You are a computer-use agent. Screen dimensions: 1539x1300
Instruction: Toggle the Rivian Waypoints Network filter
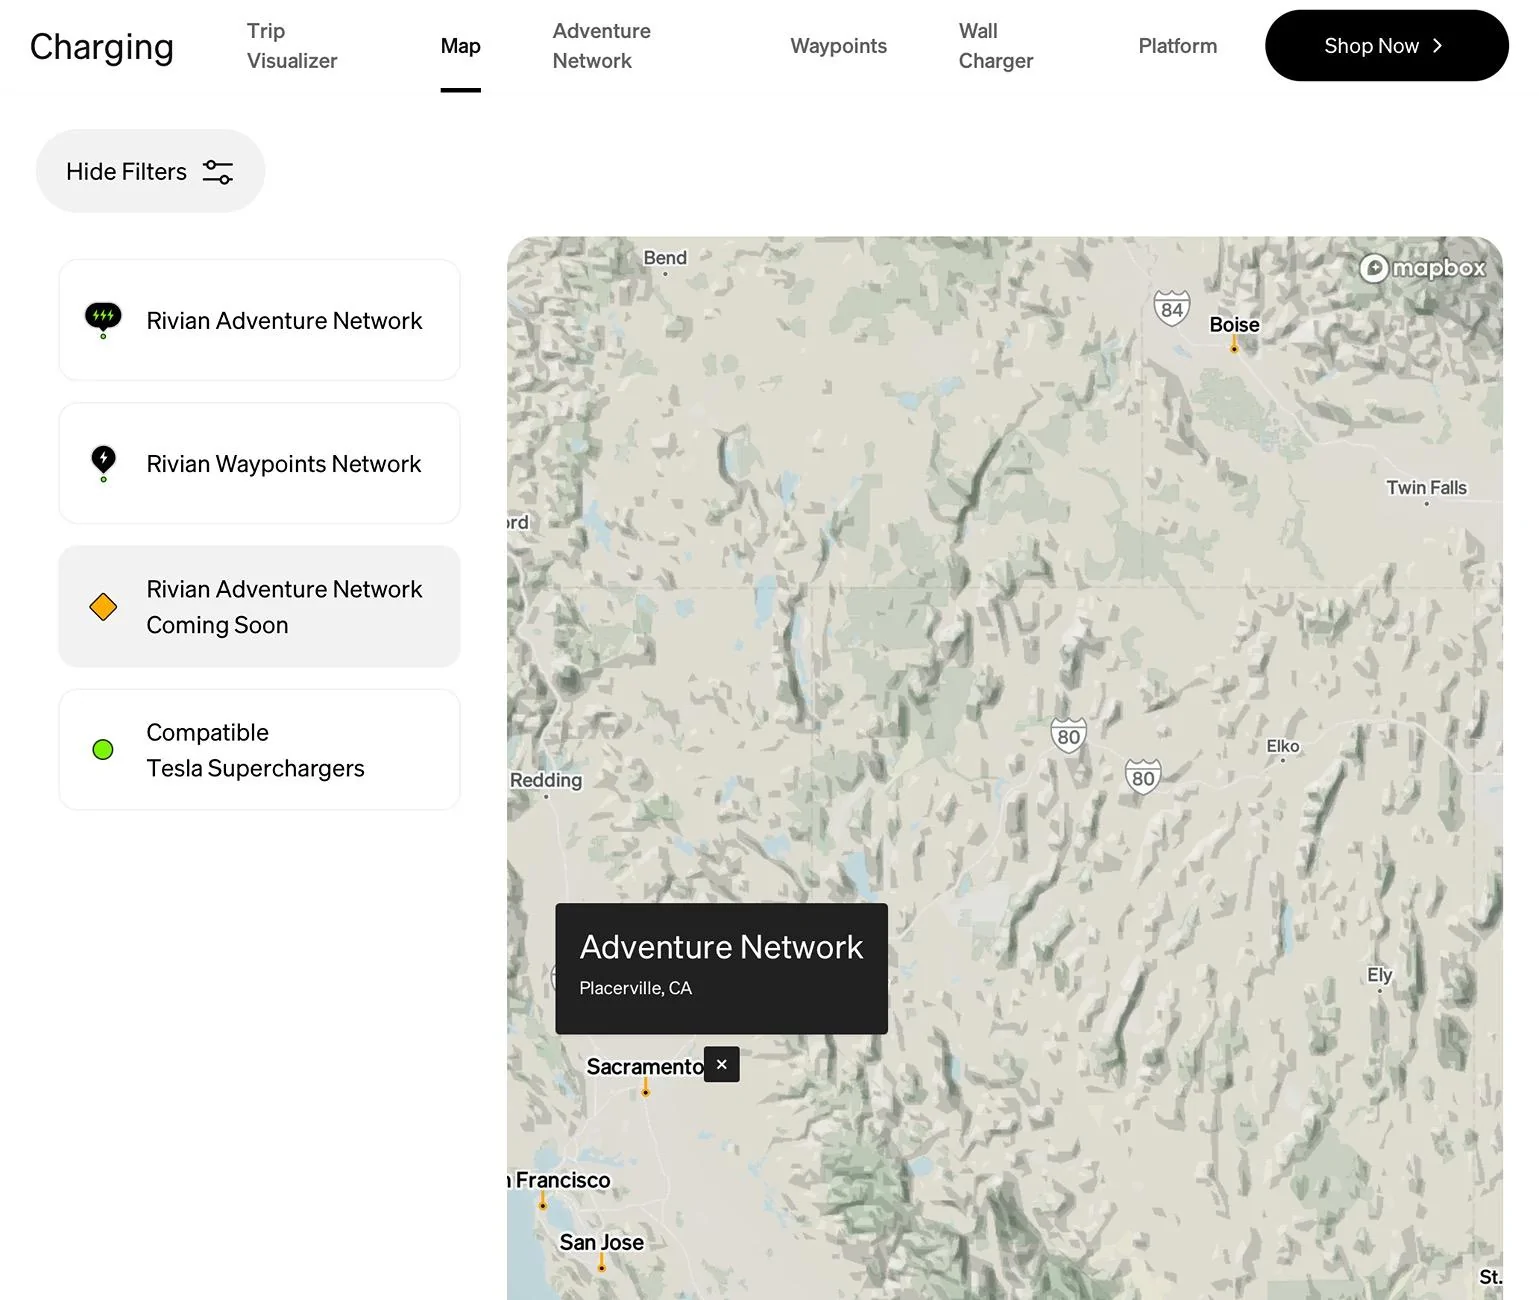point(260,463)
